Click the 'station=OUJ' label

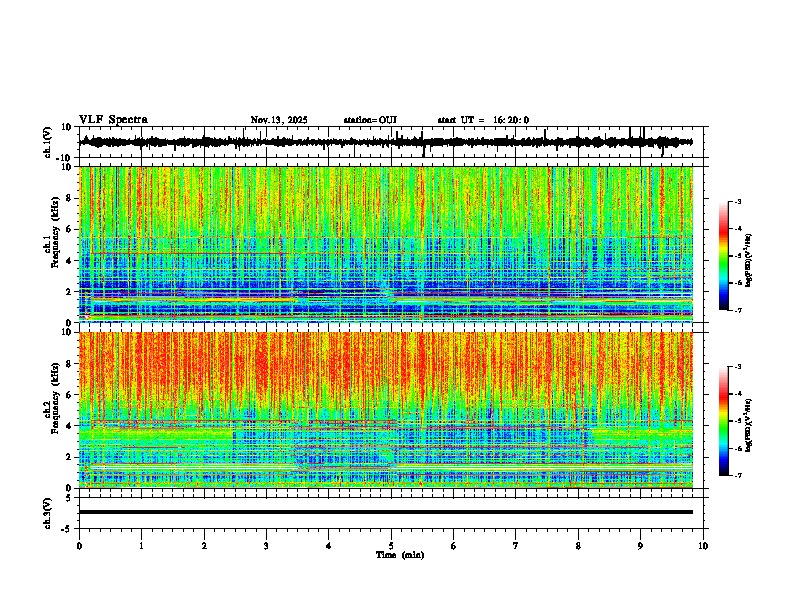tap(370, 120)
